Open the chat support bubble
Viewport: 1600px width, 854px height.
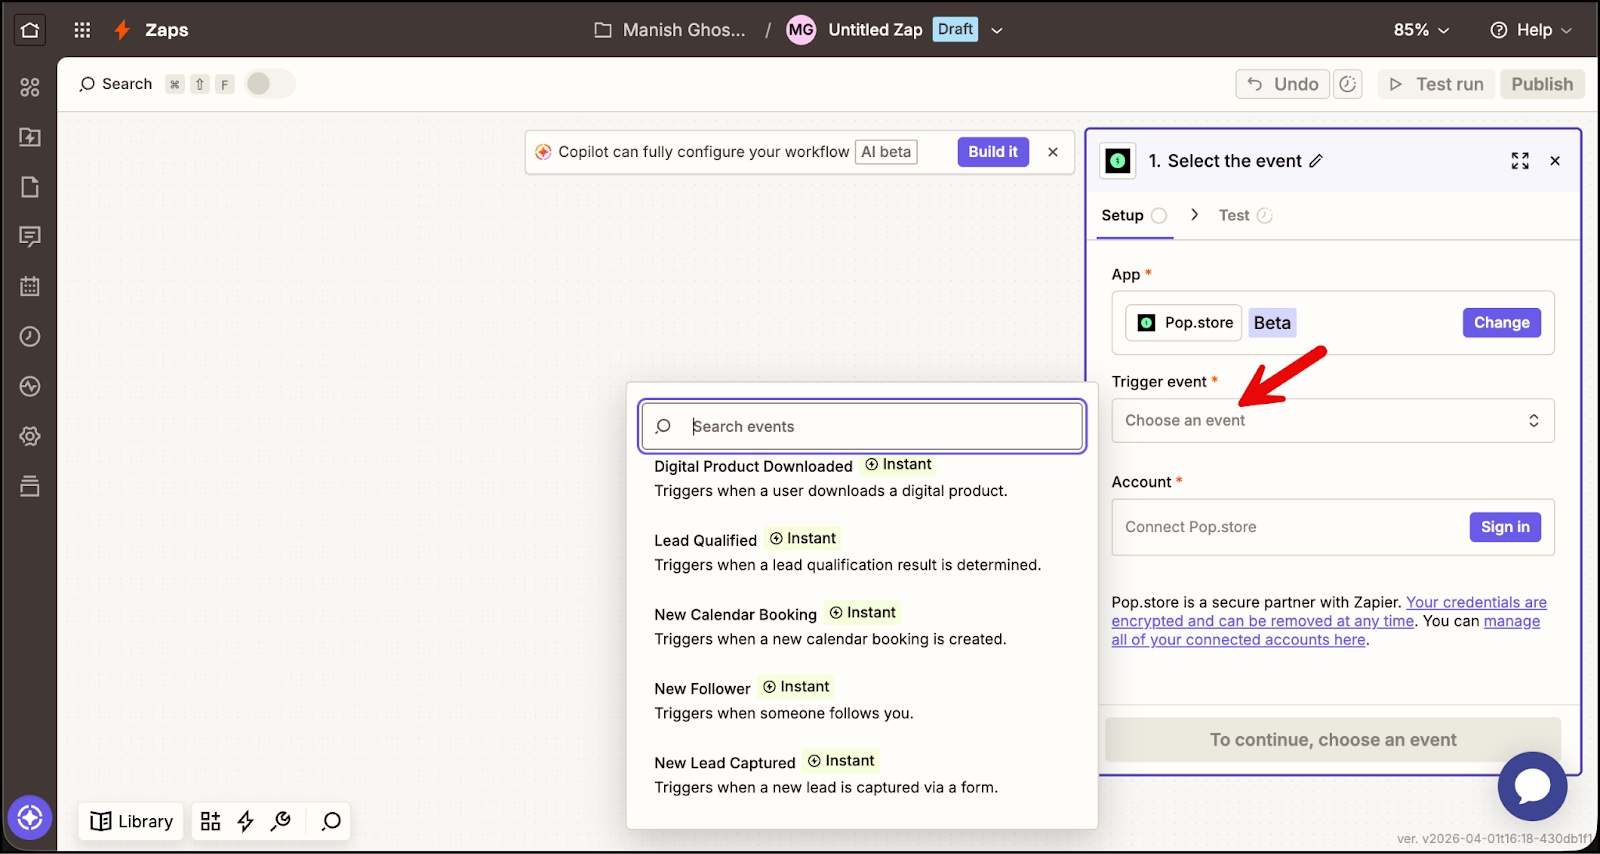coord(1531,786)
